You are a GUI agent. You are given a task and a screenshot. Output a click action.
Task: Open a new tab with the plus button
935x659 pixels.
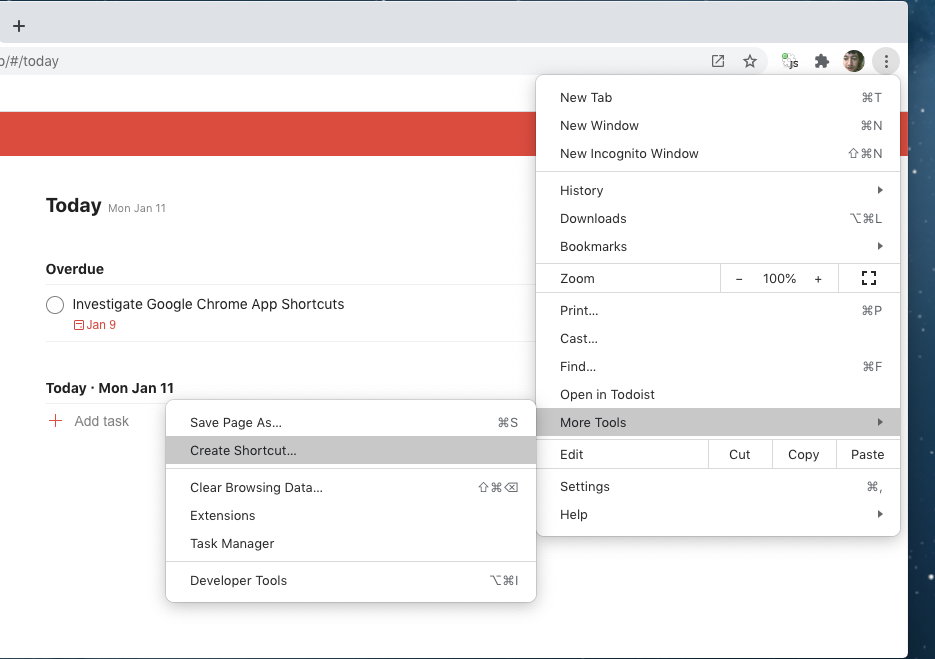tap(19, 26)
